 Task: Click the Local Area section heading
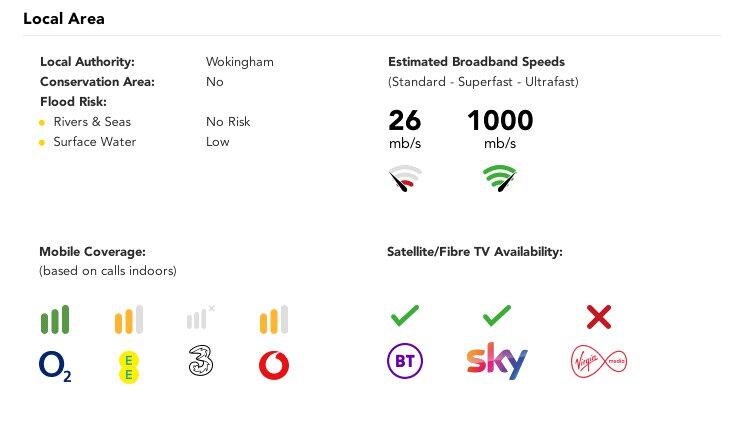pyautogui.click(x=63, y=19)
